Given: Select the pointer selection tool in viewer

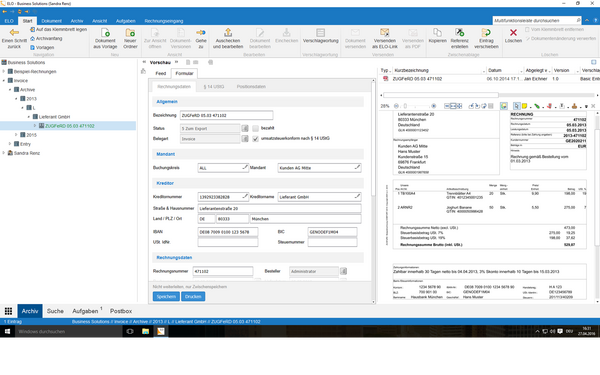Looking at the screenshot, I should click(x=517, y=106).
